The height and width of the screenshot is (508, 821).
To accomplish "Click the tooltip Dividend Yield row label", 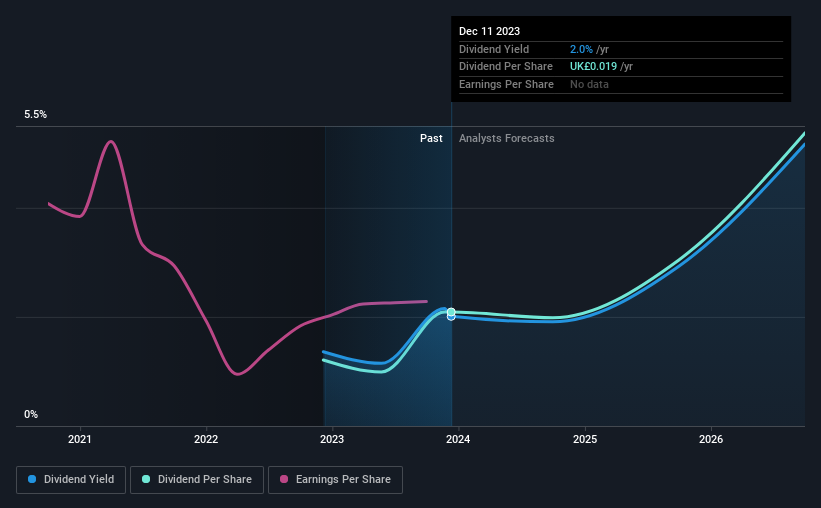I will click(494, 49).
